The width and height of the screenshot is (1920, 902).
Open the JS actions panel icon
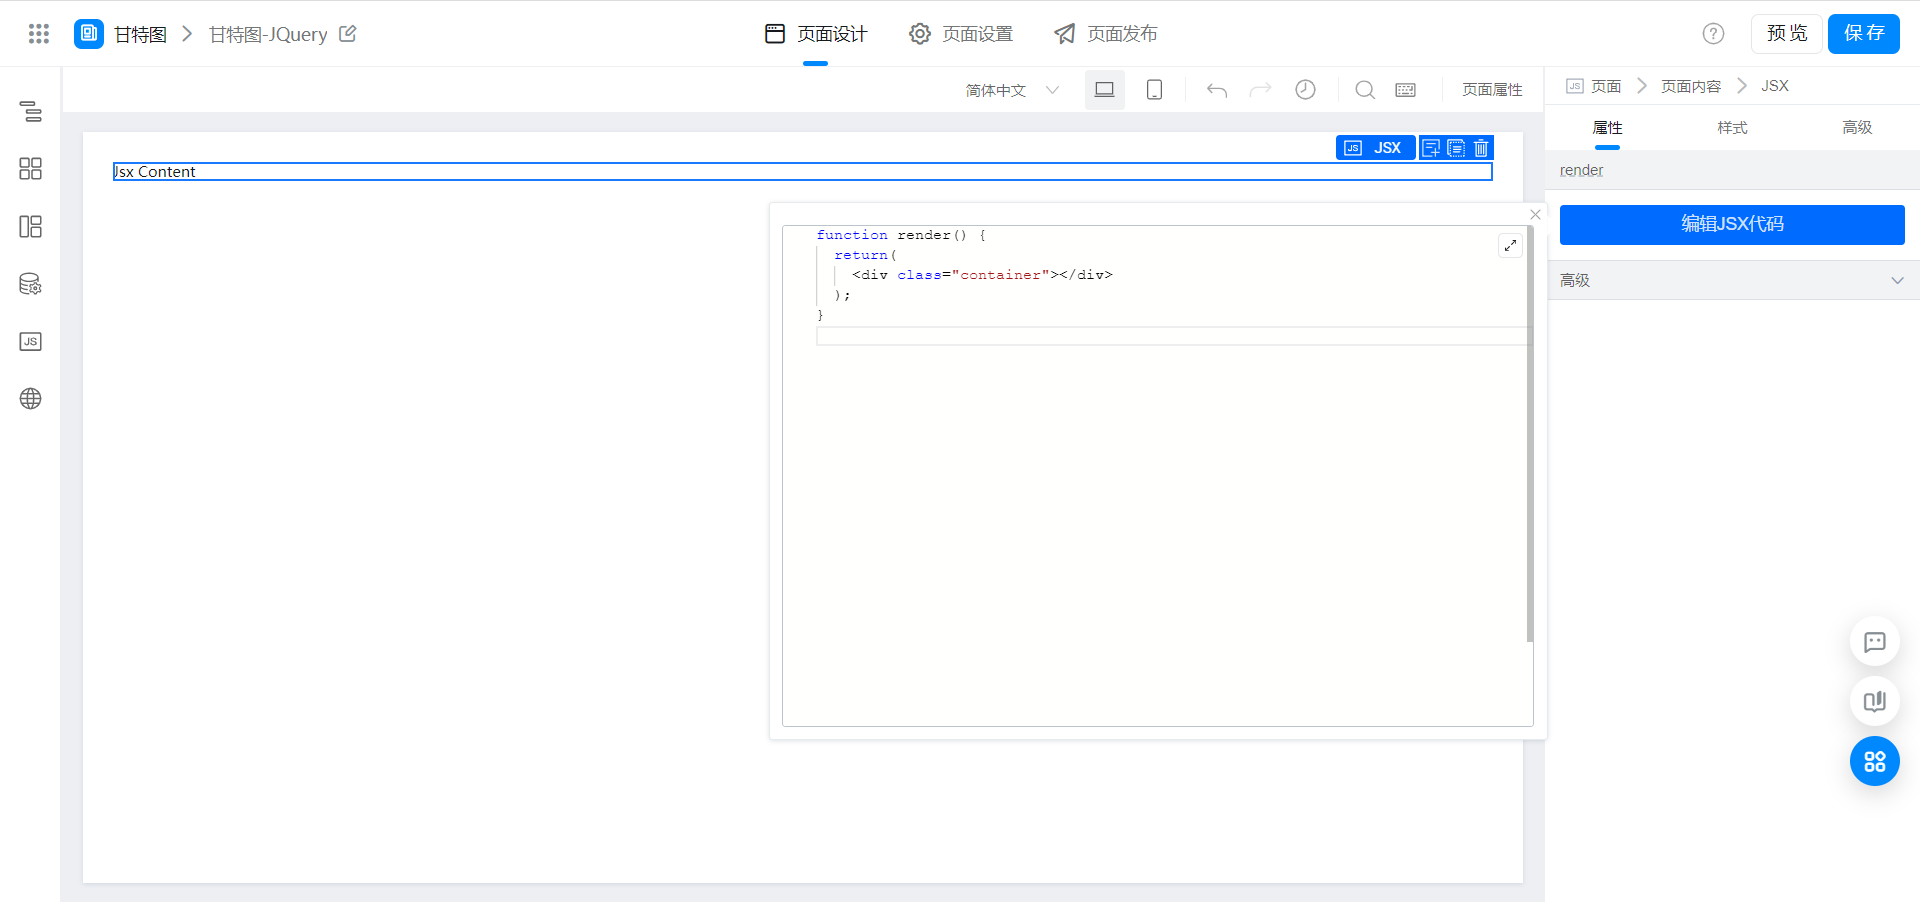31,341
